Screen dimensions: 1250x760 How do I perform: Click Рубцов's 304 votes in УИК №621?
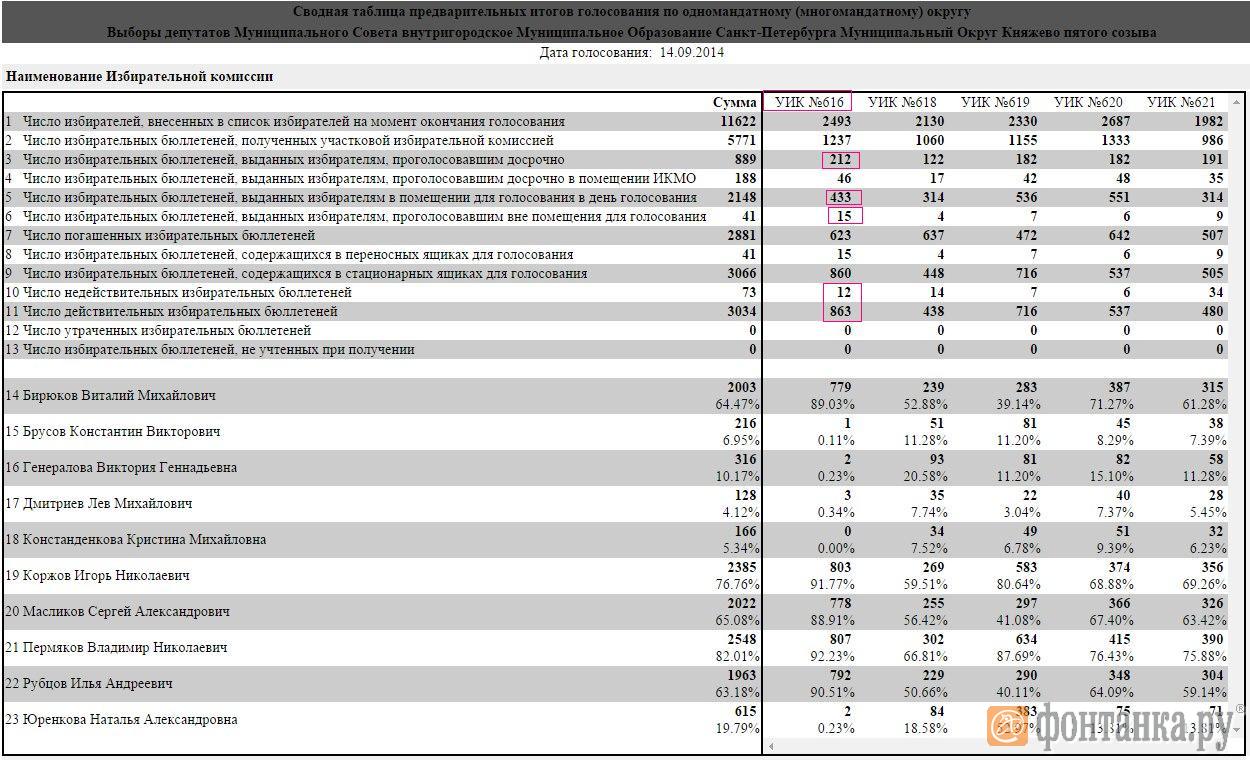[x=1211, y=675]
